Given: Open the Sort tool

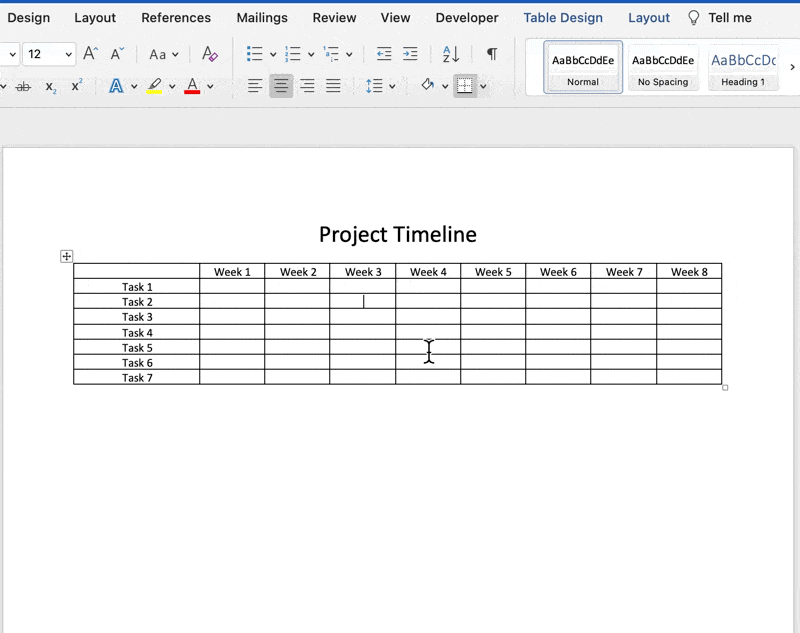Looking at the screenshot, I should [449, 56].
